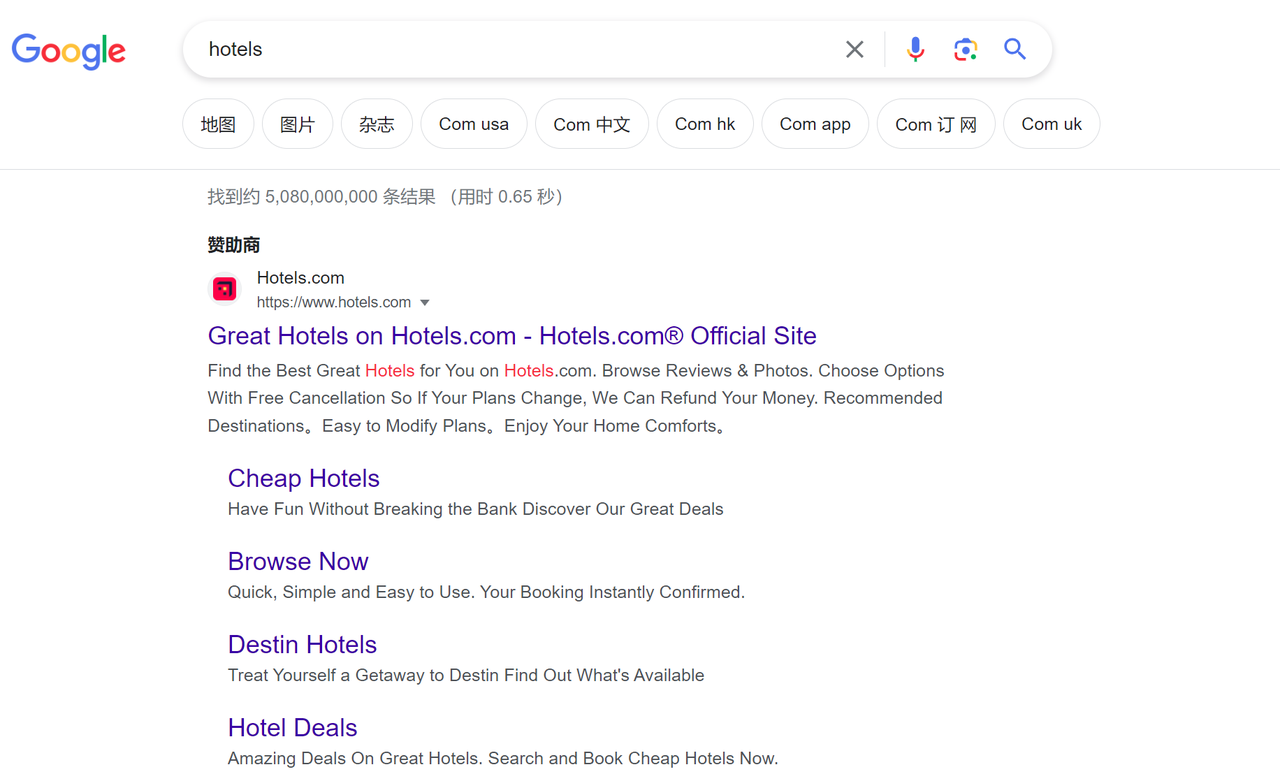Select the 地图 search filter

coord(217,123)
